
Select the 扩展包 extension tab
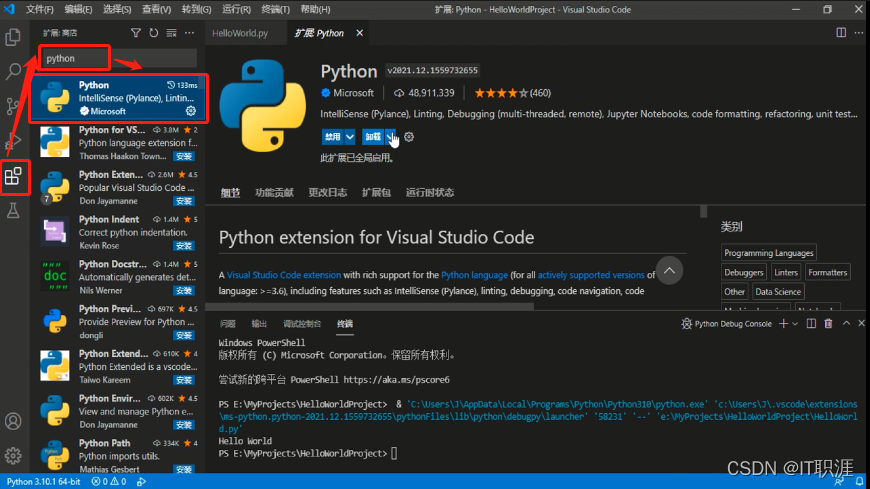[376, 193]
